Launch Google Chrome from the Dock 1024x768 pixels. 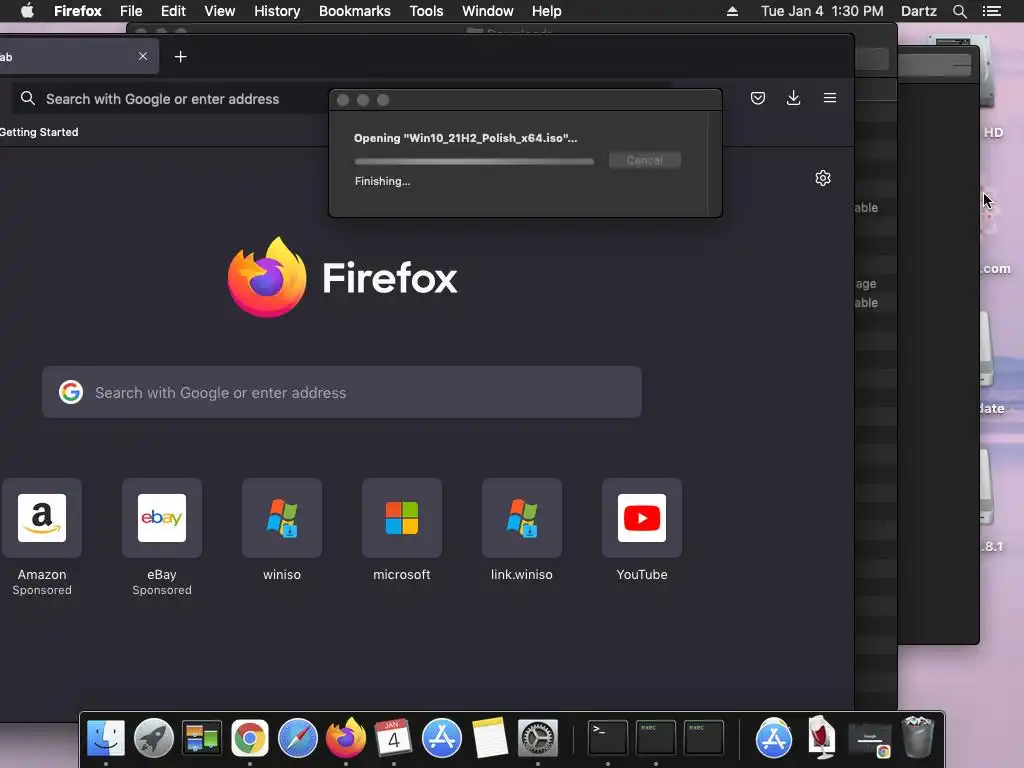(249, 738)
